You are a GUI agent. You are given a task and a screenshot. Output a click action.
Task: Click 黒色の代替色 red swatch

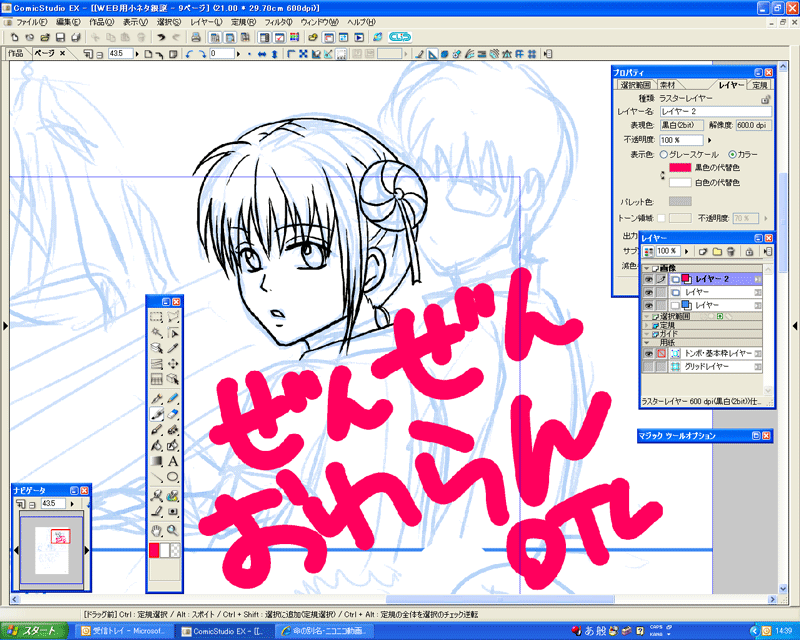click(x=680, y=167)
